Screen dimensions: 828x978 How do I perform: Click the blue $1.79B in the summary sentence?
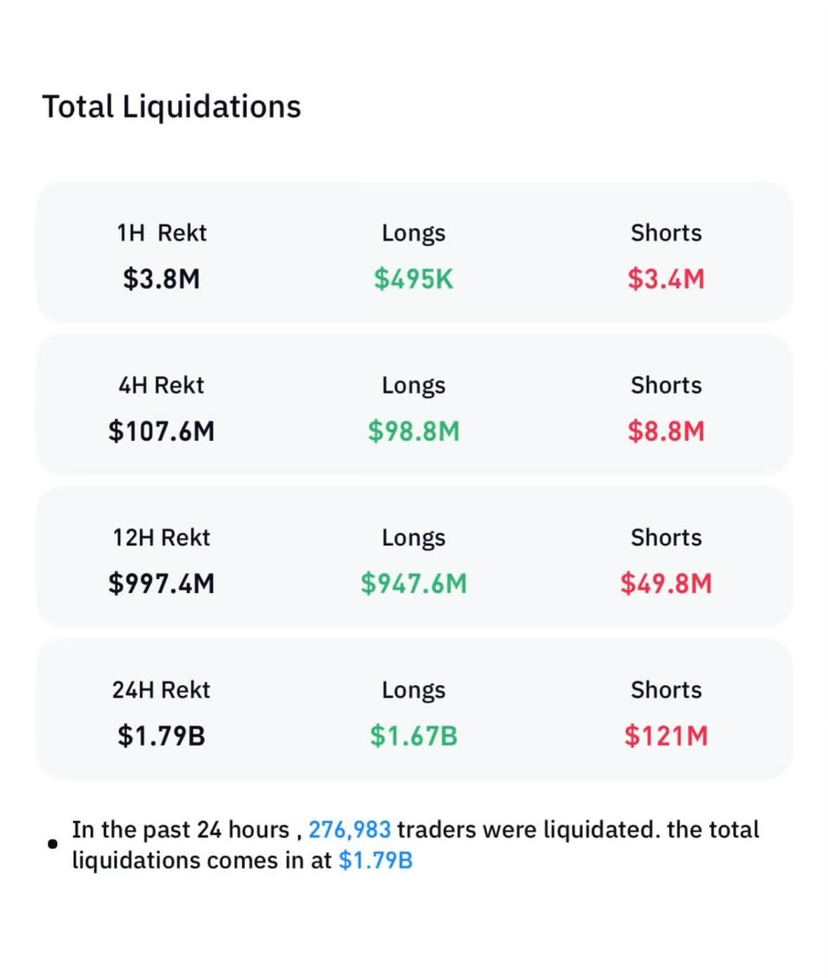375,861
